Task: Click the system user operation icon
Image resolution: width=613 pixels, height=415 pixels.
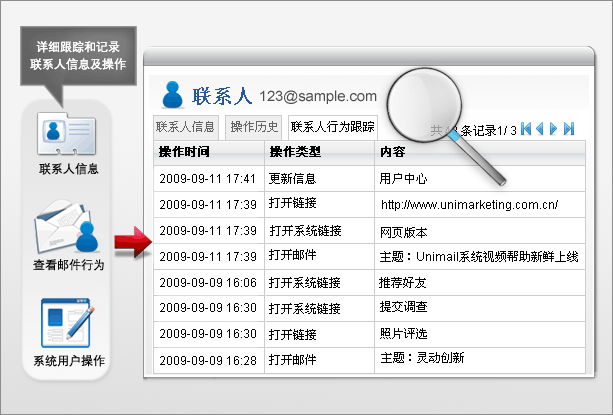Action: (68, 323)
